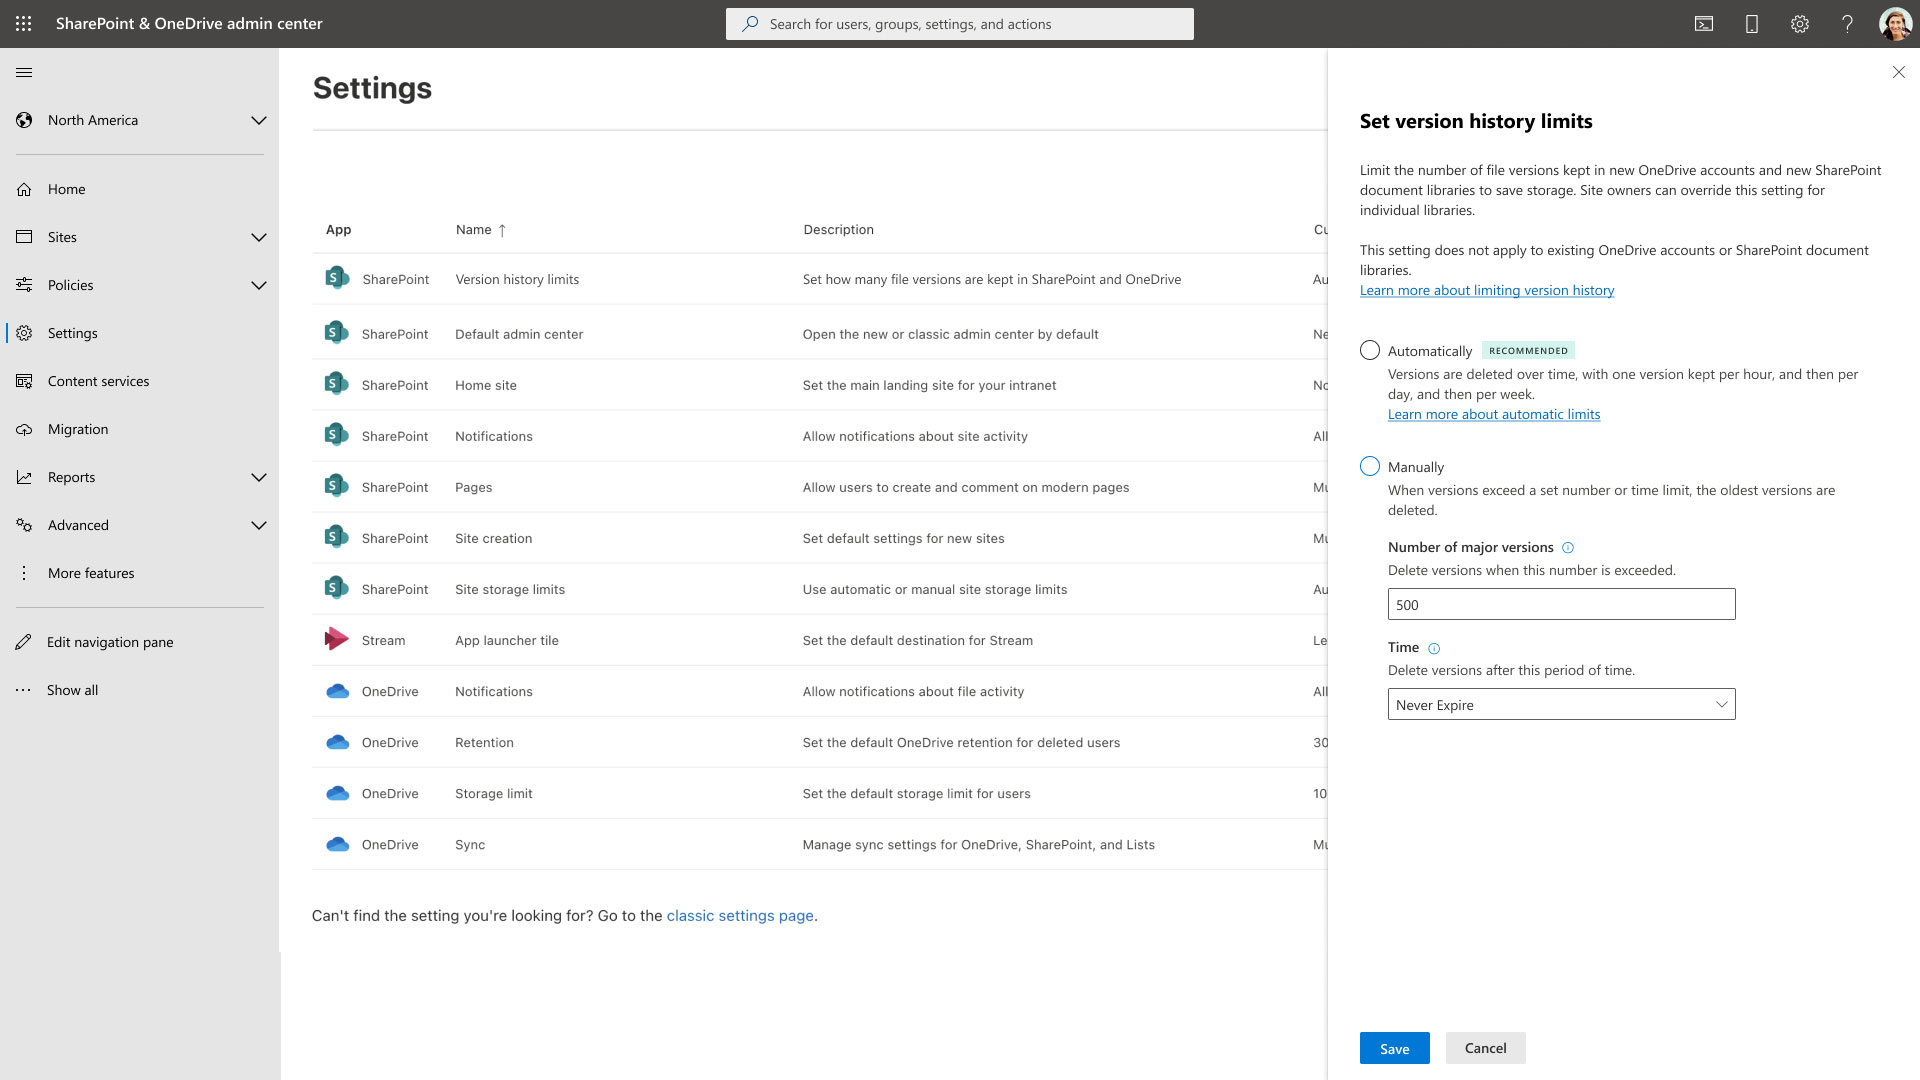This screenshot has width=1920, height=1080.
Task: Click the Edit navigation pane pencil icon
Action: [x=24, y=642]
